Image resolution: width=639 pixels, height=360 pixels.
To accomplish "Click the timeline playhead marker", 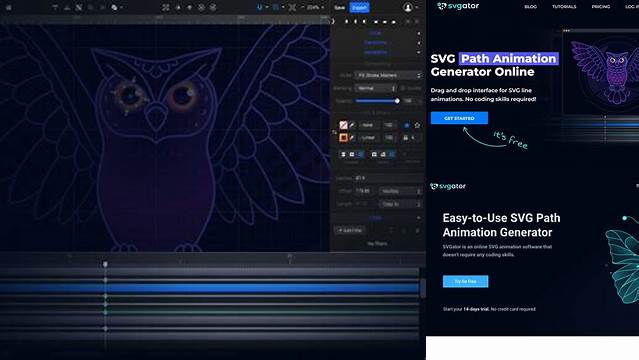I will tap(105, 264).
